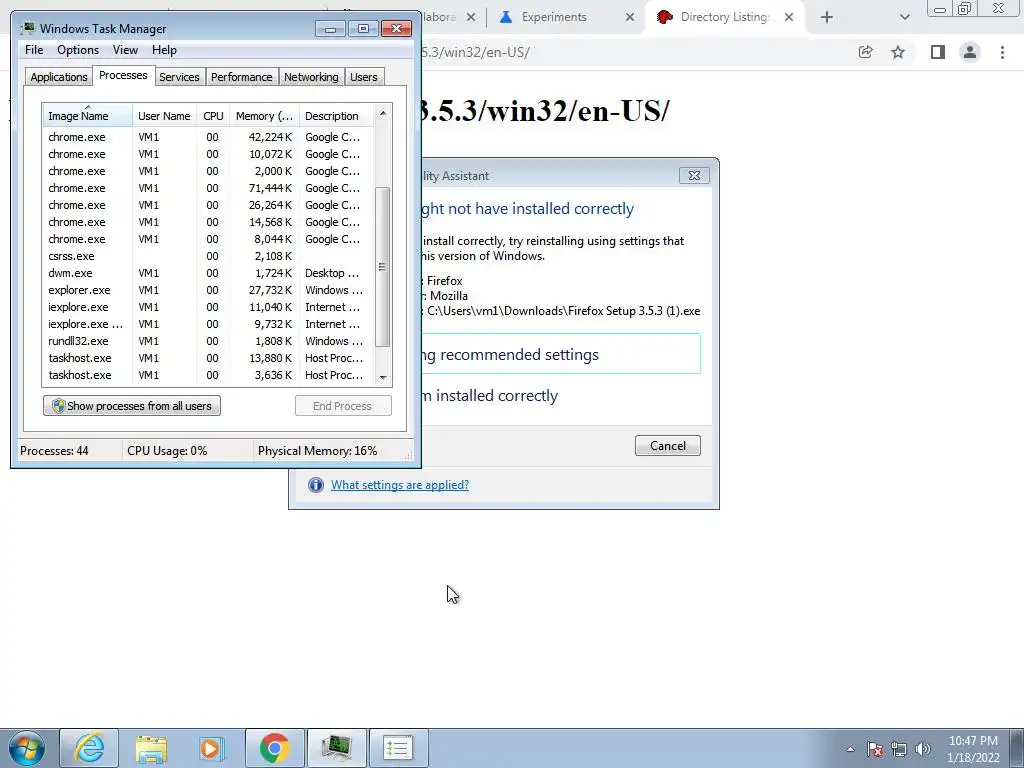Close the Directory Listing tab
This screenshot has height=768, width=1024.
789,17
